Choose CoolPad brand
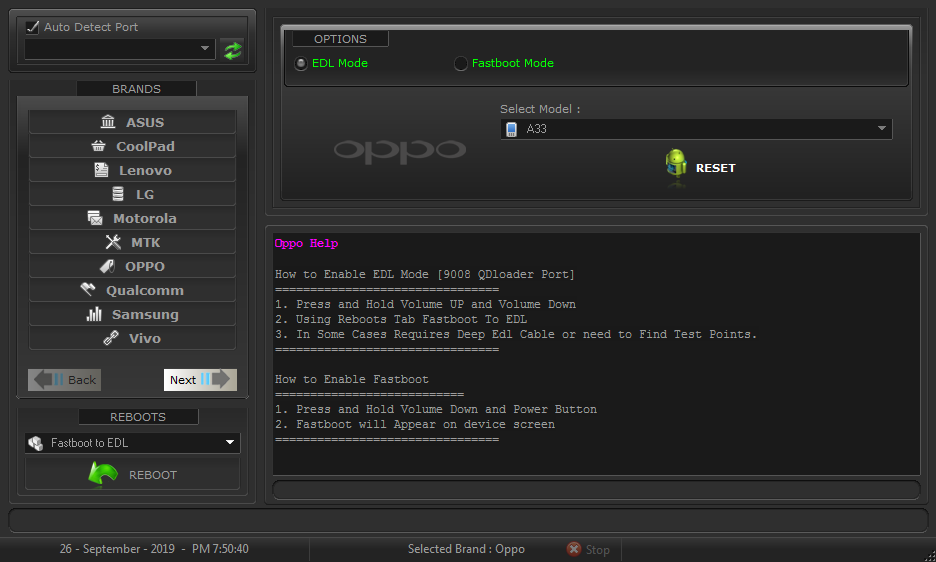936x562 pixels. pyautogui.click(x=133, y=146)
